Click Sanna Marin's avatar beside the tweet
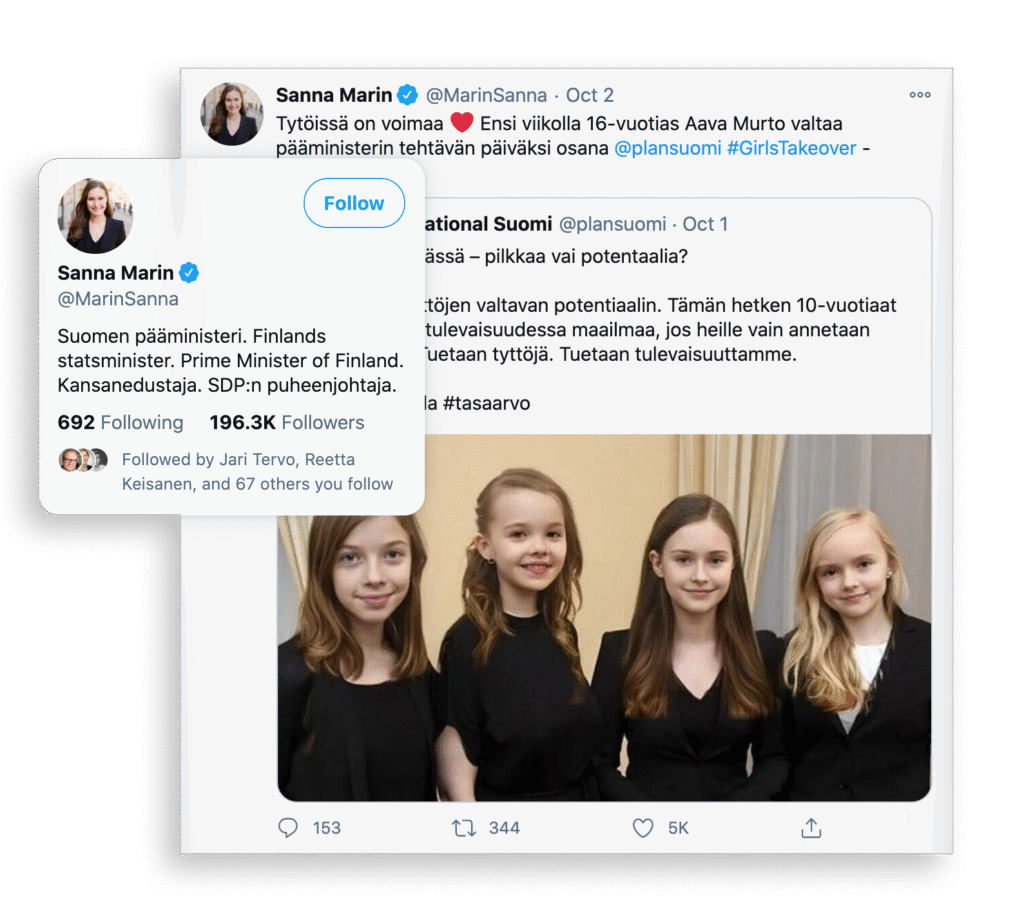1024x922 pixels. [232, 114]
